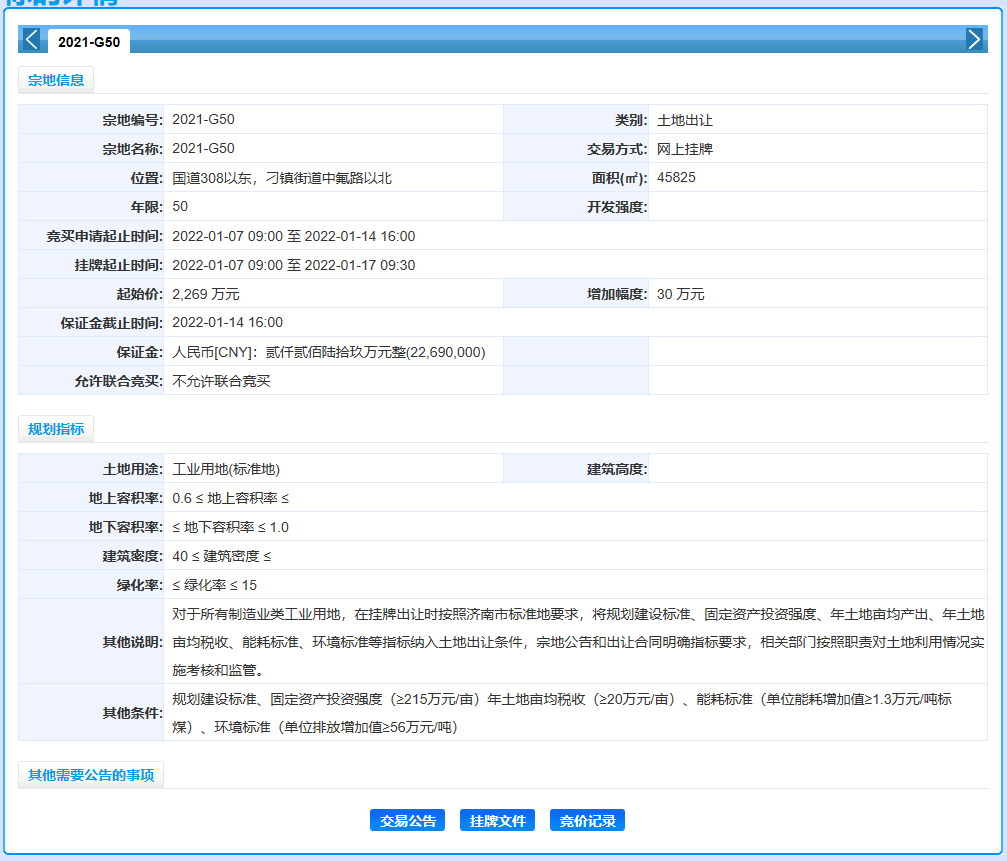Click the 其他说明 paragraph text
This screenshot has height=861, width=1007.
click(x=578, y=642)
